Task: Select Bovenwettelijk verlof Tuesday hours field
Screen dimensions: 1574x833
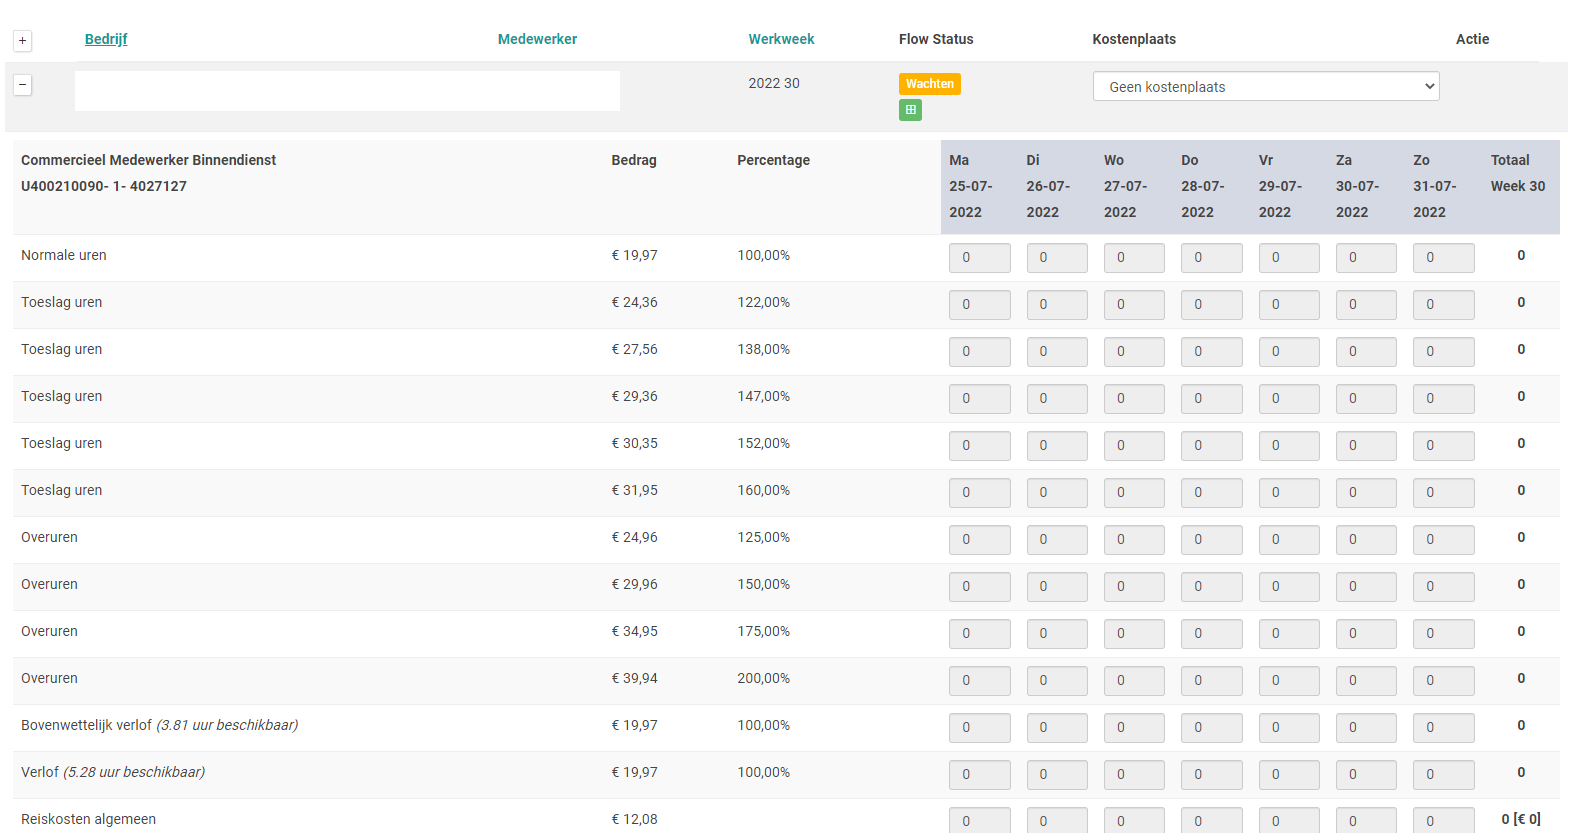Action: click(1057, 728)
